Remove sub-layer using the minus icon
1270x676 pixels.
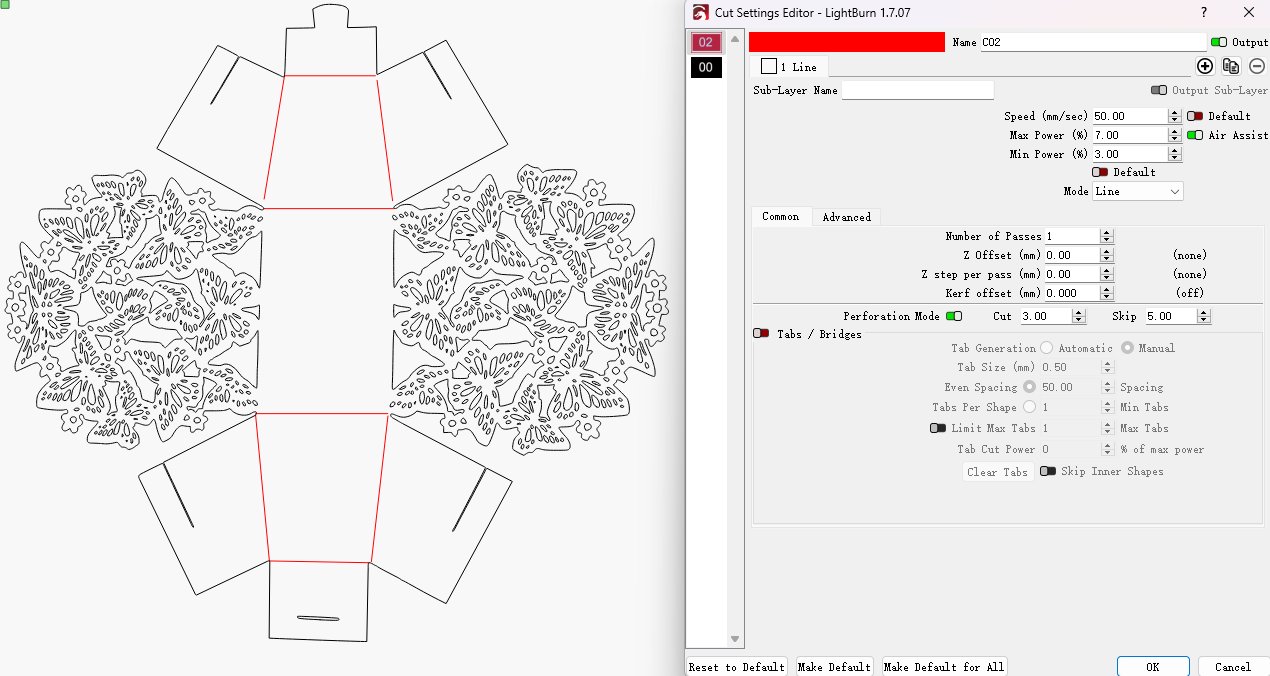[x=1257, y=66]
